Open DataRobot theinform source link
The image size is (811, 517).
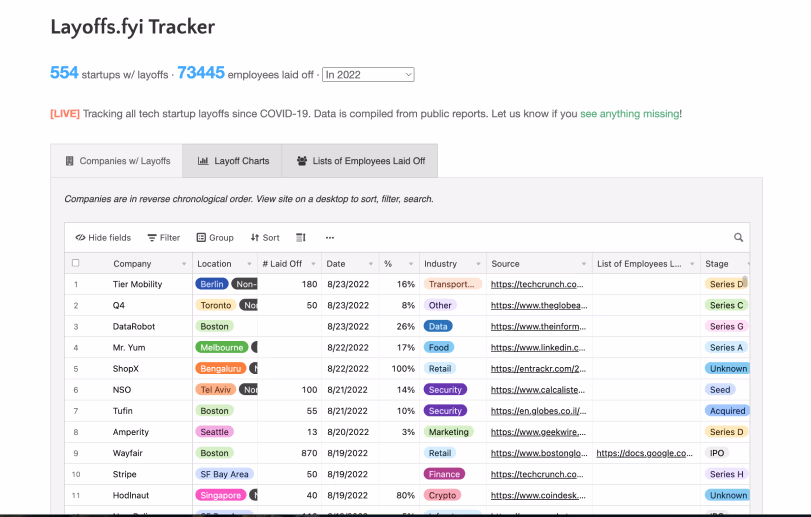click(x=538, y=327)
